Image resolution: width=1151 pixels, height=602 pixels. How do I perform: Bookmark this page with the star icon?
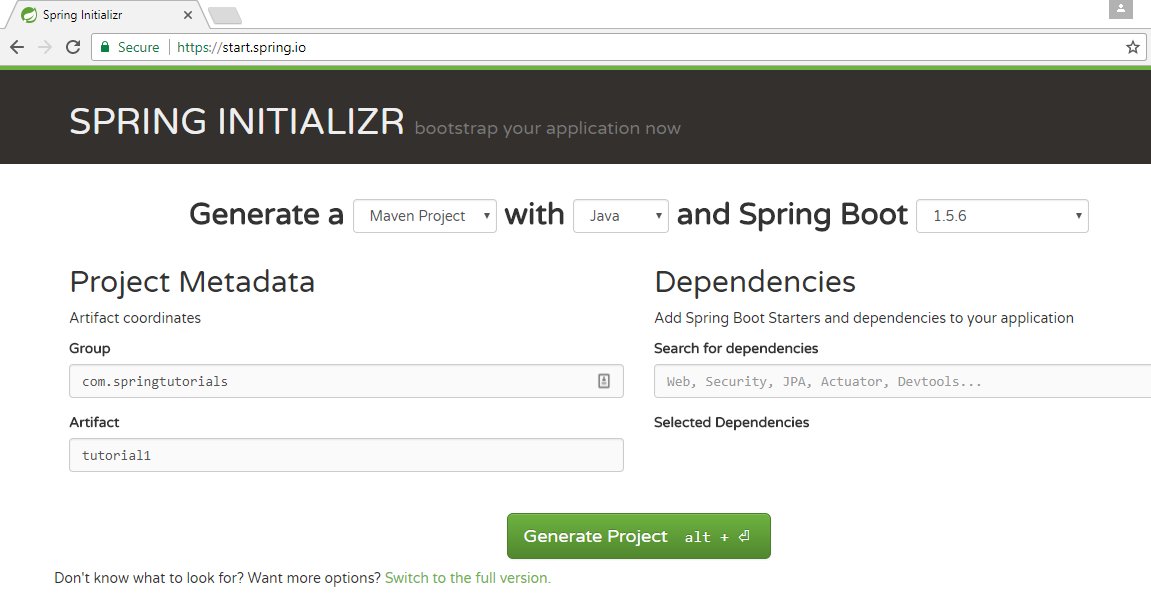pyautogui.click(x=1133, y=47)
